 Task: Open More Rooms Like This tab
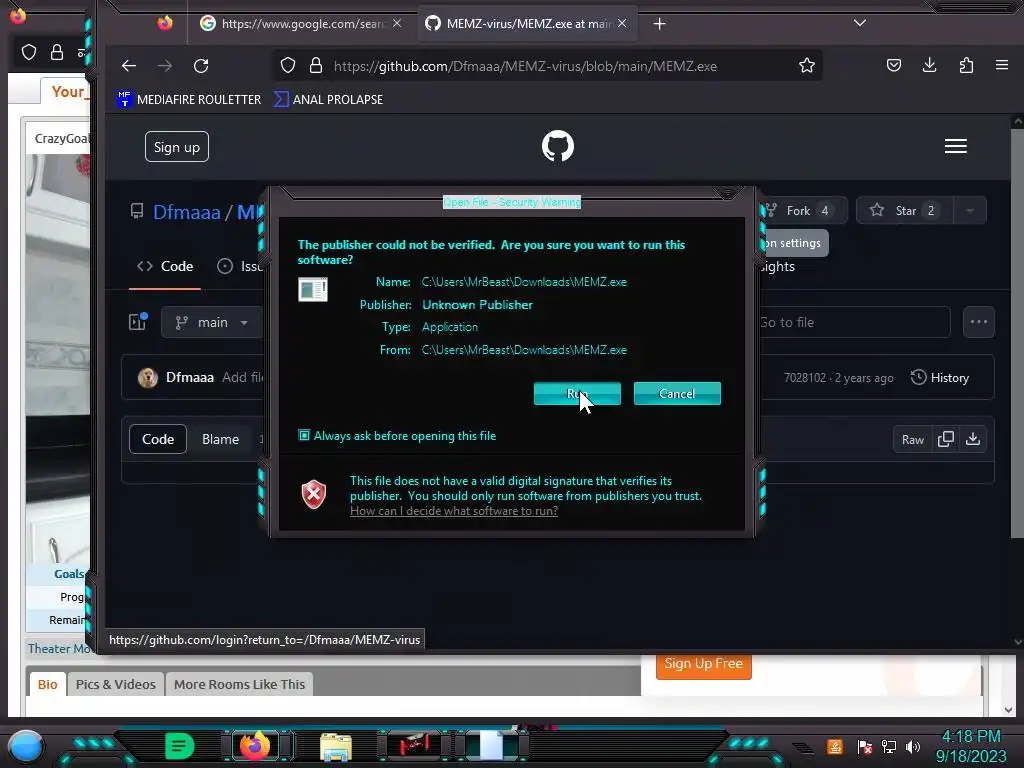click(239, 684)
